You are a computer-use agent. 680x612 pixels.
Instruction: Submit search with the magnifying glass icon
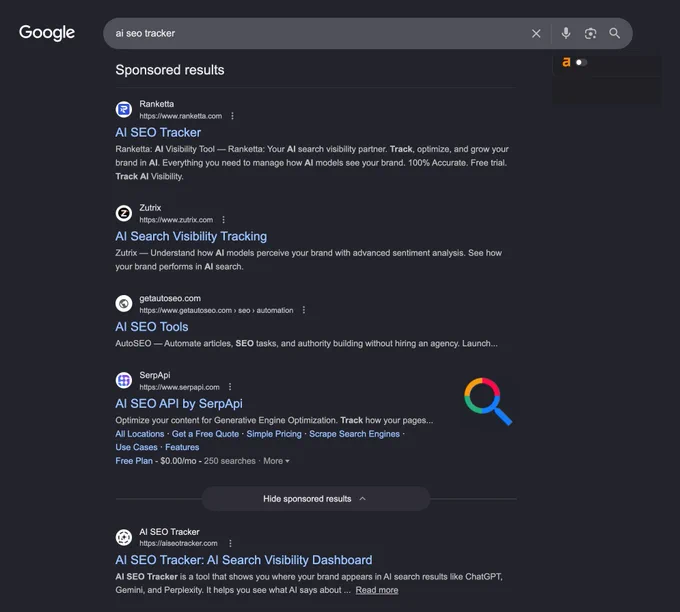(614, 33)
